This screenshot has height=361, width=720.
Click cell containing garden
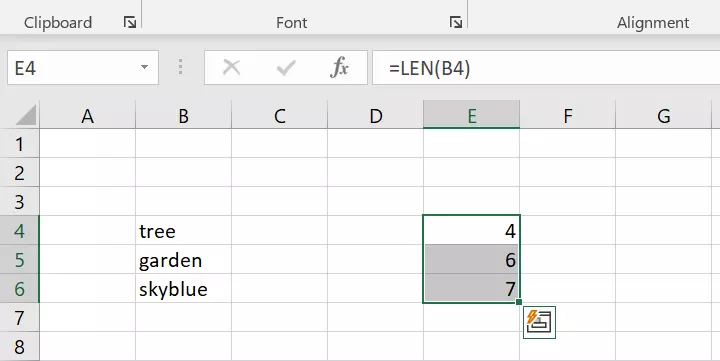click(x=184, y=259)
